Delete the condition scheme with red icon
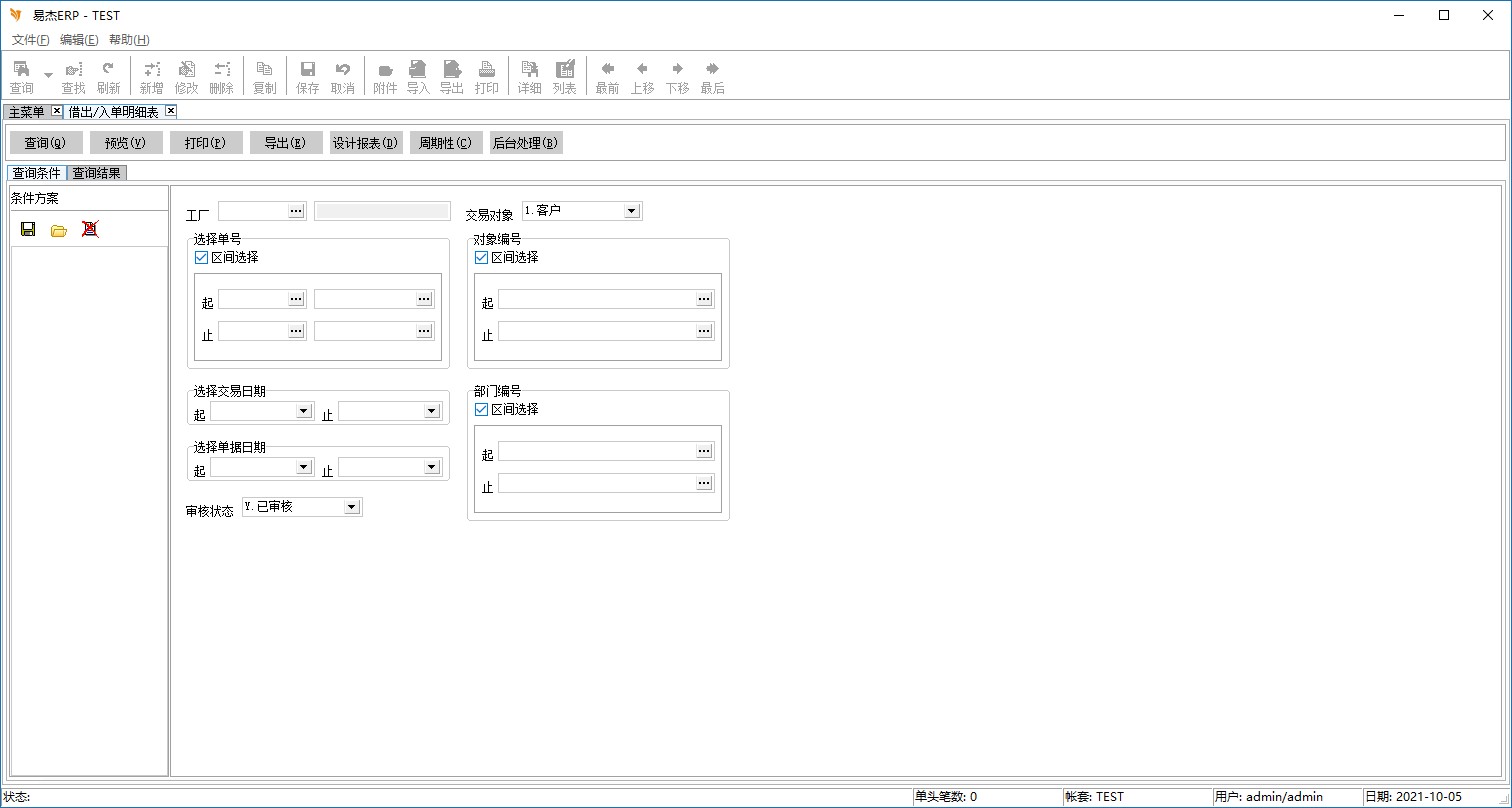This screenshot has width=1512, height=808. [x=90, y=229]
